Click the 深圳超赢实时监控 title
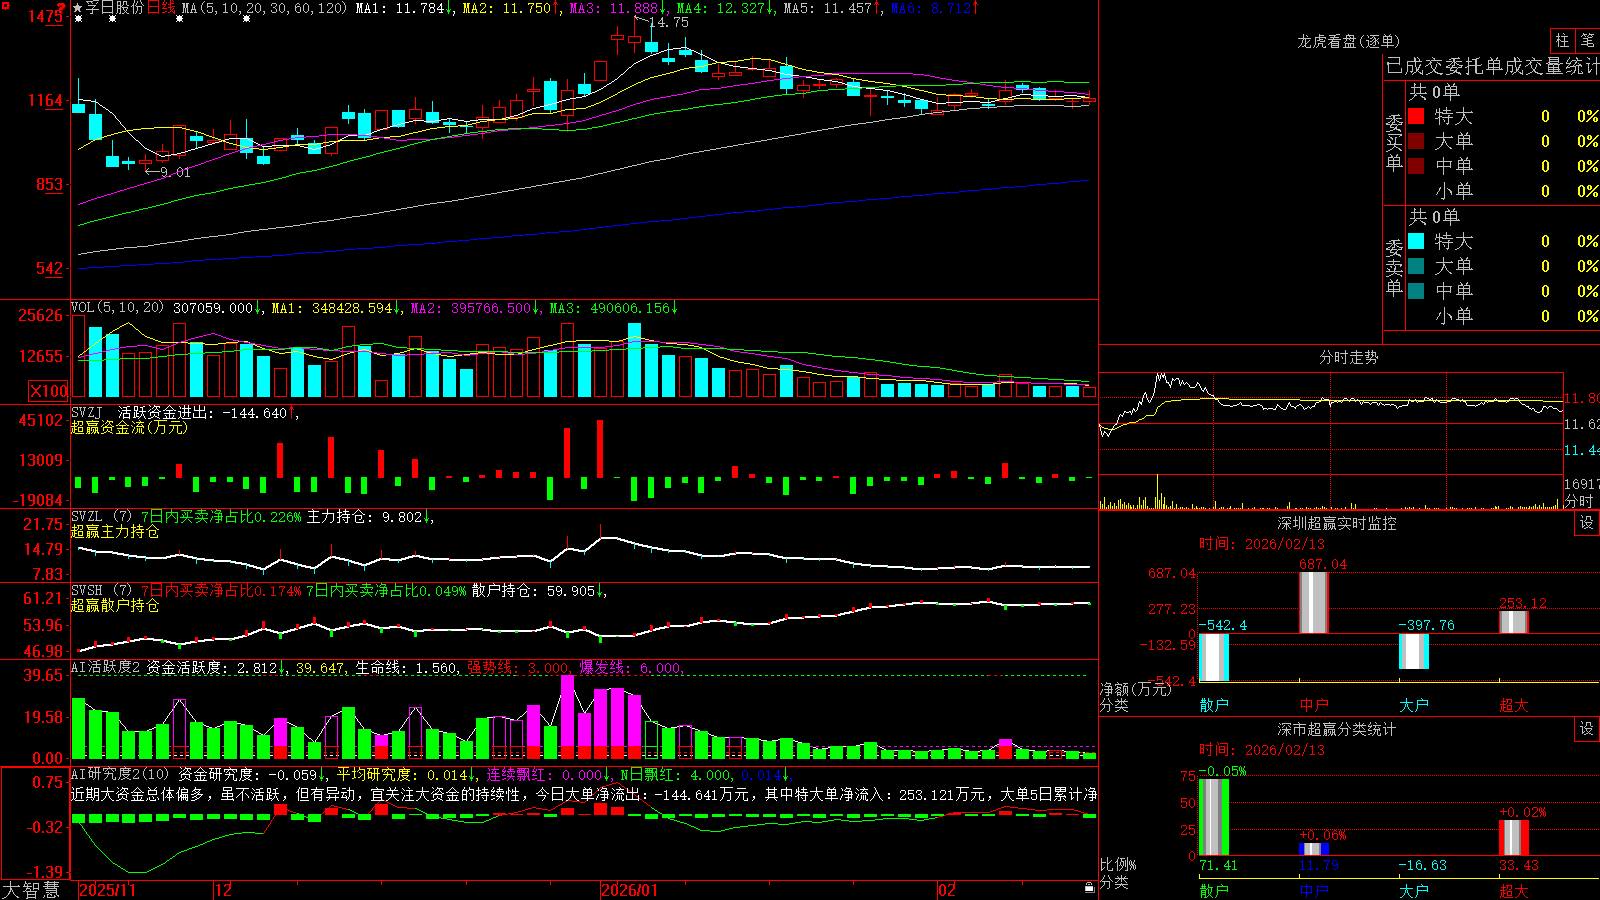Viewport: 1600px width, 900px height. point(1337,523)
